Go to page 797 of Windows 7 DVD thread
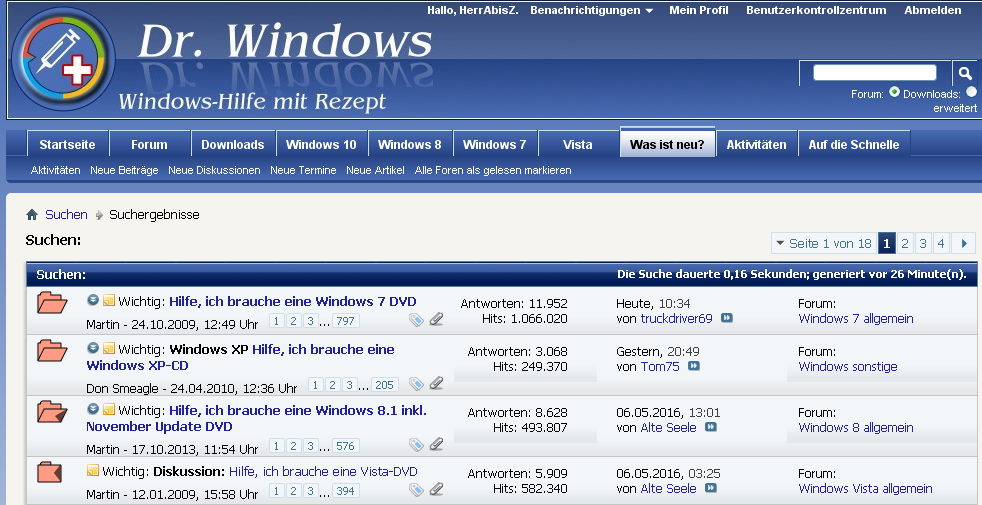The width and height of the screenshot is (982, 505). tap(345, 321)
